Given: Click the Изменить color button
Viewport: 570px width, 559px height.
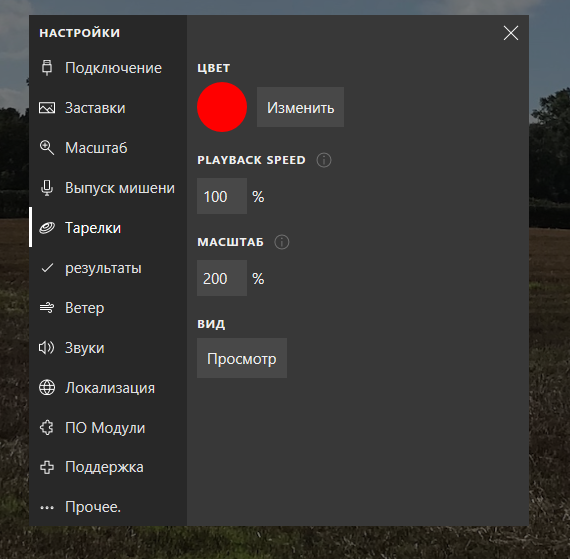Looking at the screenshot, I should 300,107.
